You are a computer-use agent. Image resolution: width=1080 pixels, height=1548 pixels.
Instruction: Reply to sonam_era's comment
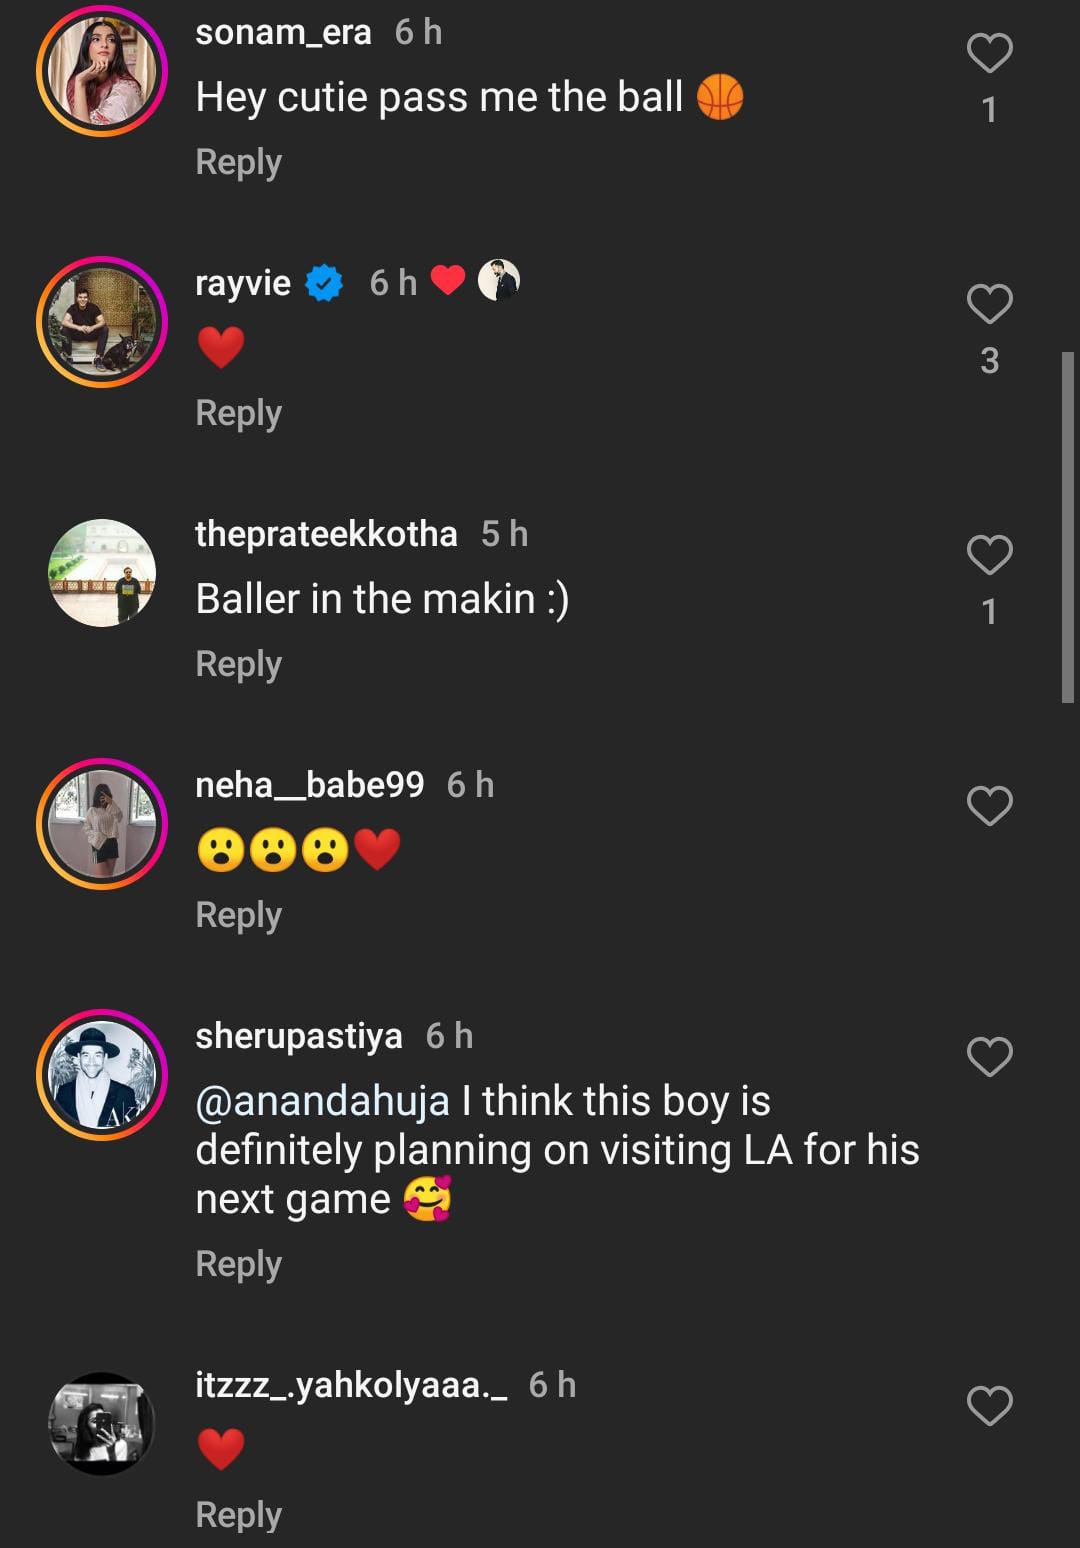(238, 162)
